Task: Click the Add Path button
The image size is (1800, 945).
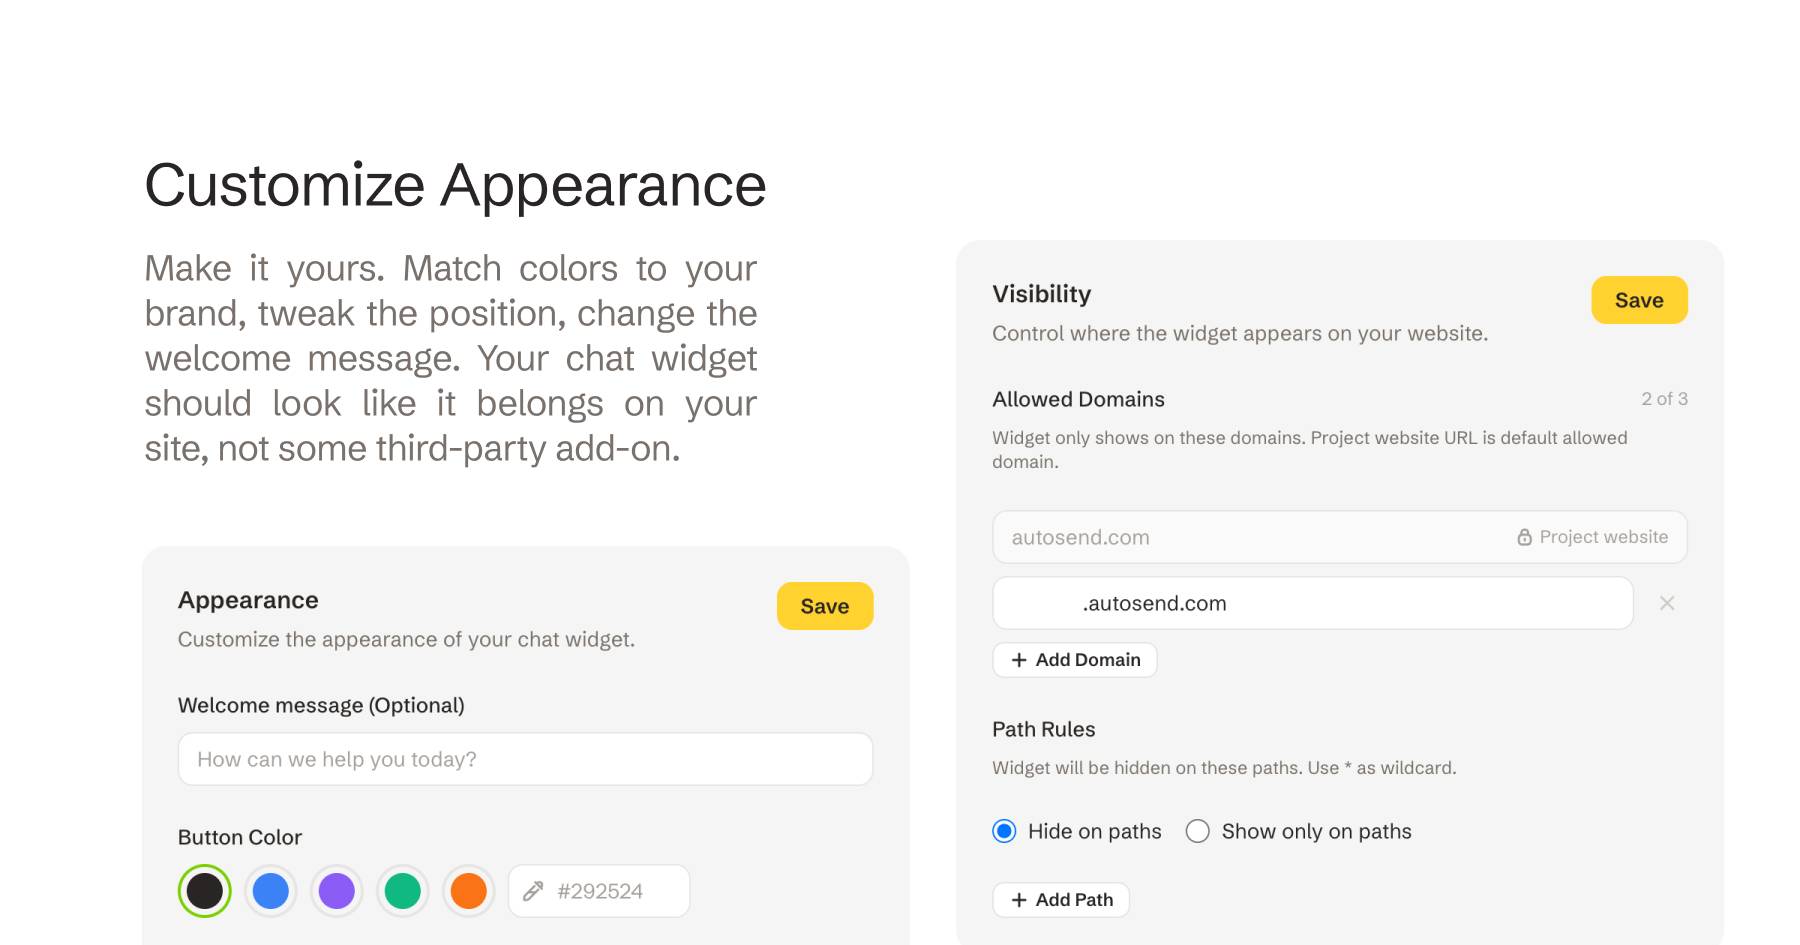Action: coord(1061,900)
